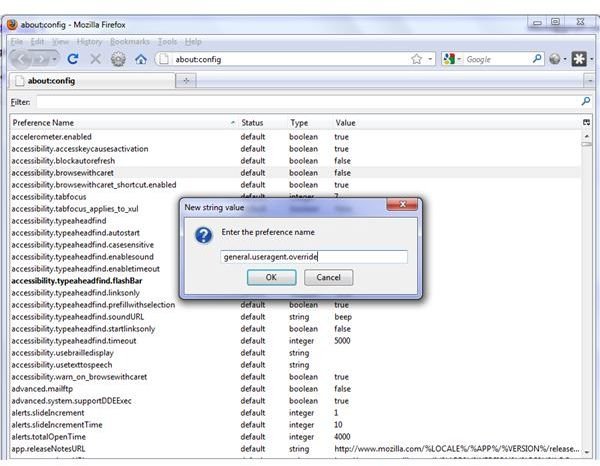Open the Bookmarks menu
The height and width of the screenshot is (466, 600).
click(x=130, y=41)
